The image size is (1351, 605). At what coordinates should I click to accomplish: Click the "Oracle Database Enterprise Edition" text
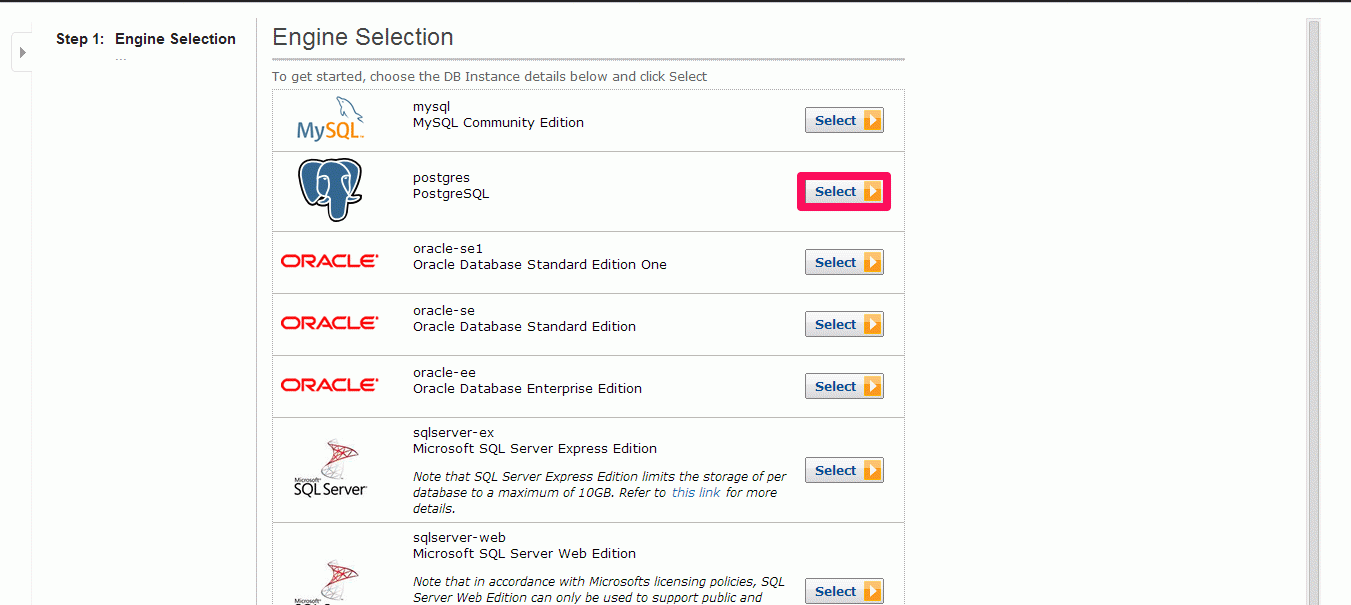[527, 389]
